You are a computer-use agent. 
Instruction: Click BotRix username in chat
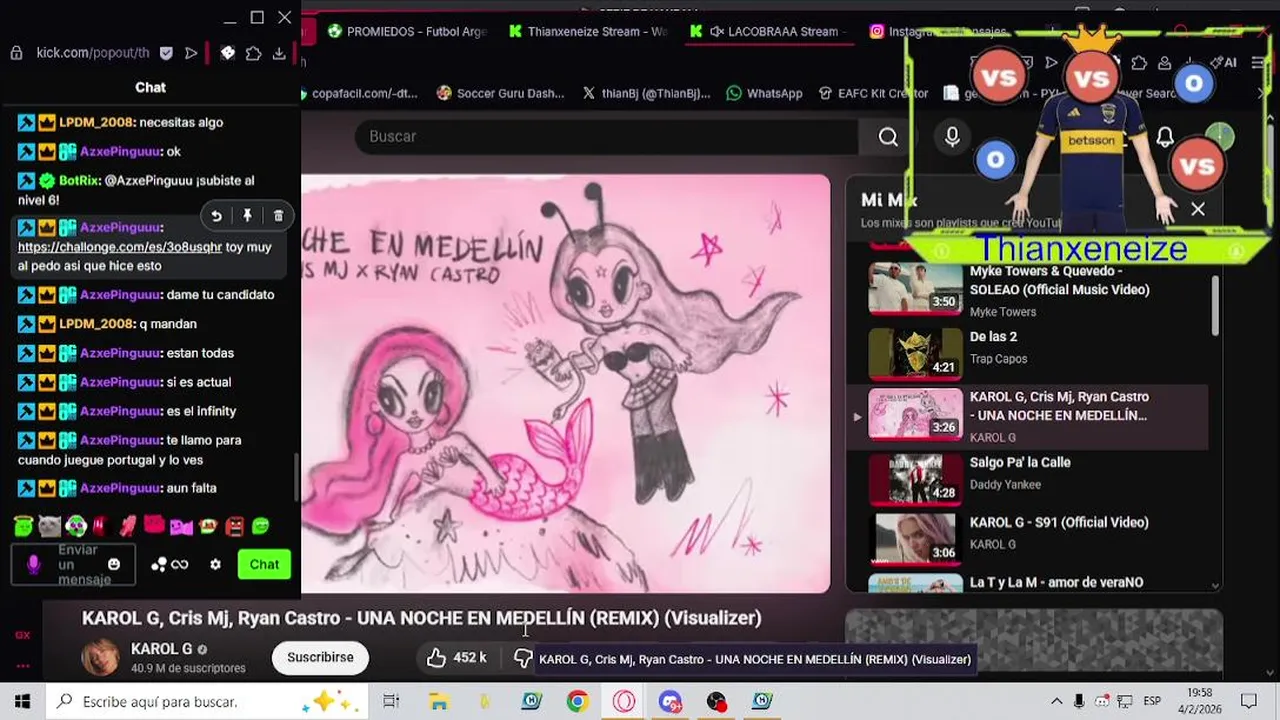point(80,181)
